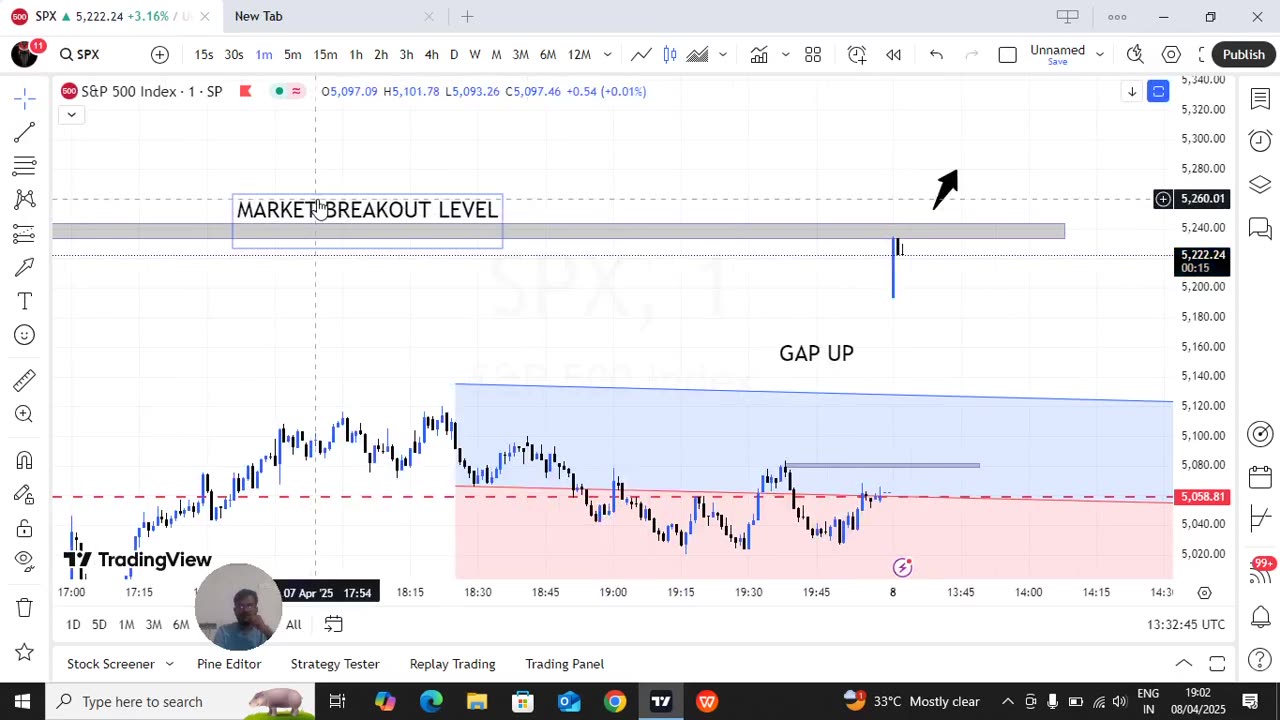Select the 1h timeframe
Screen dimensions: 1280x720
coord(356,55)
